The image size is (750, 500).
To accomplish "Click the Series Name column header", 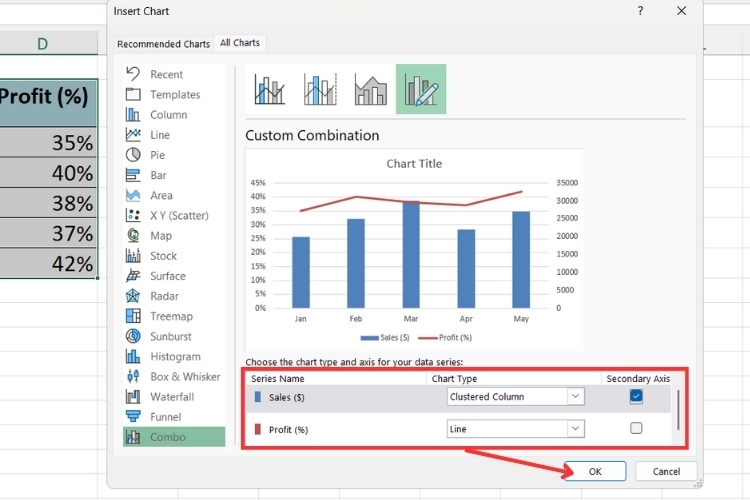I will [x=277, y=378].
